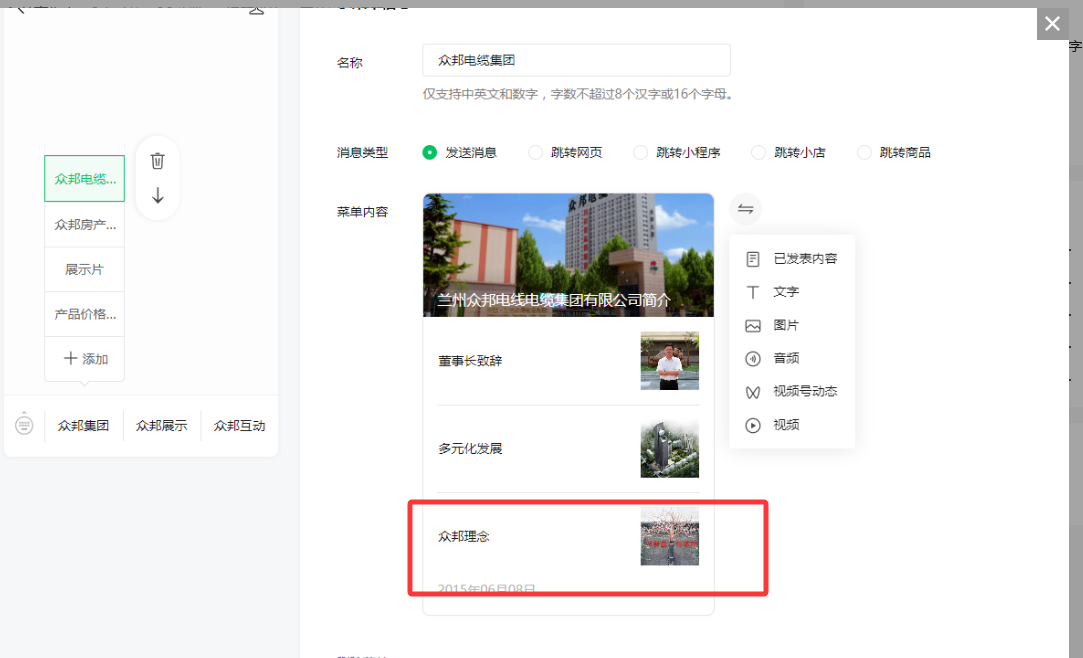1083x658 pixels.
Task: Click the 2015年06月08日 date text
Action: tap(486, 589)
